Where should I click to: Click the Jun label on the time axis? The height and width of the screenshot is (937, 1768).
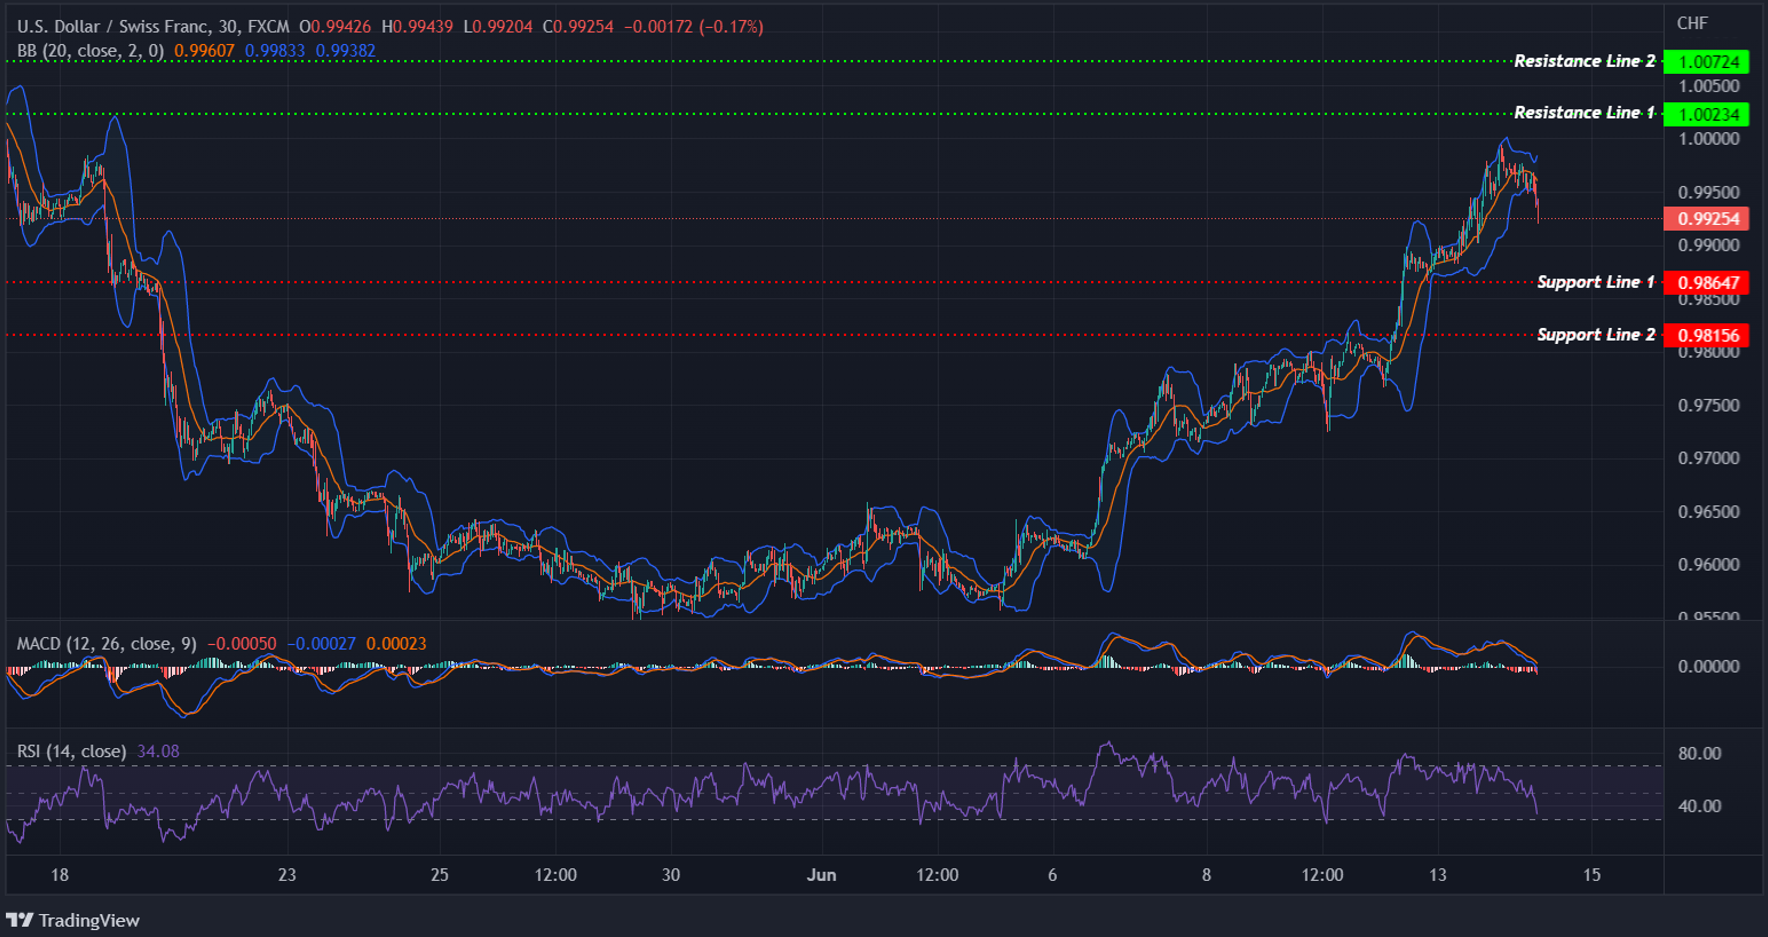(x=822, y=874)
